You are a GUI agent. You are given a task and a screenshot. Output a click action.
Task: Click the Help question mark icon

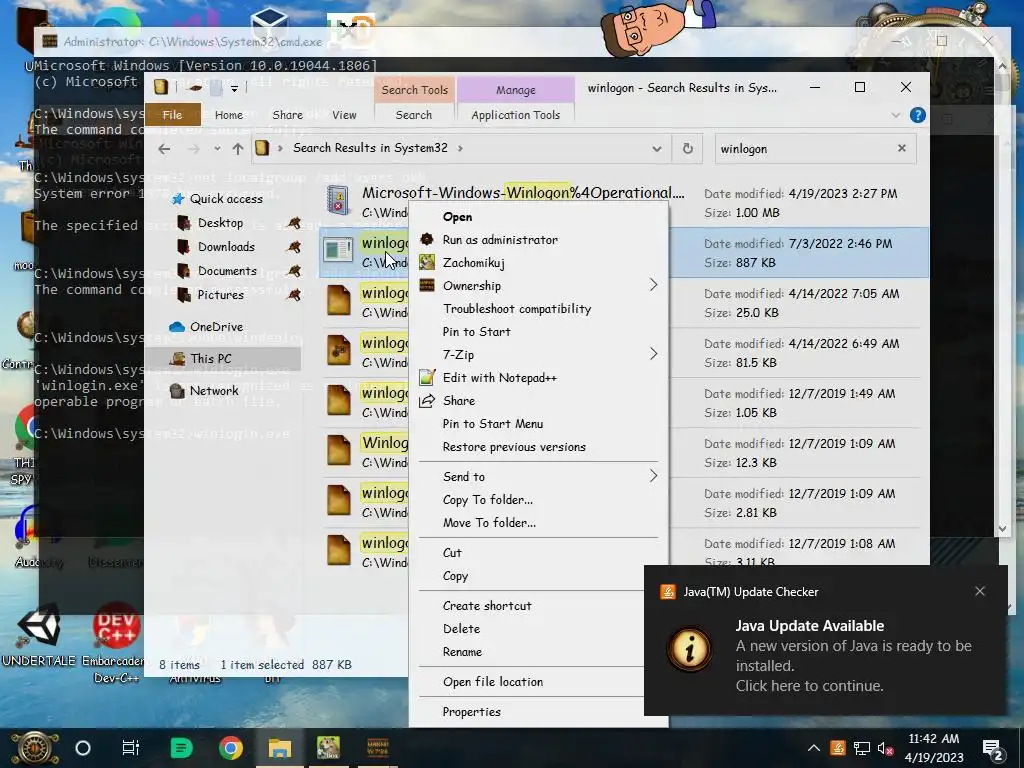[x=918, y=115]
